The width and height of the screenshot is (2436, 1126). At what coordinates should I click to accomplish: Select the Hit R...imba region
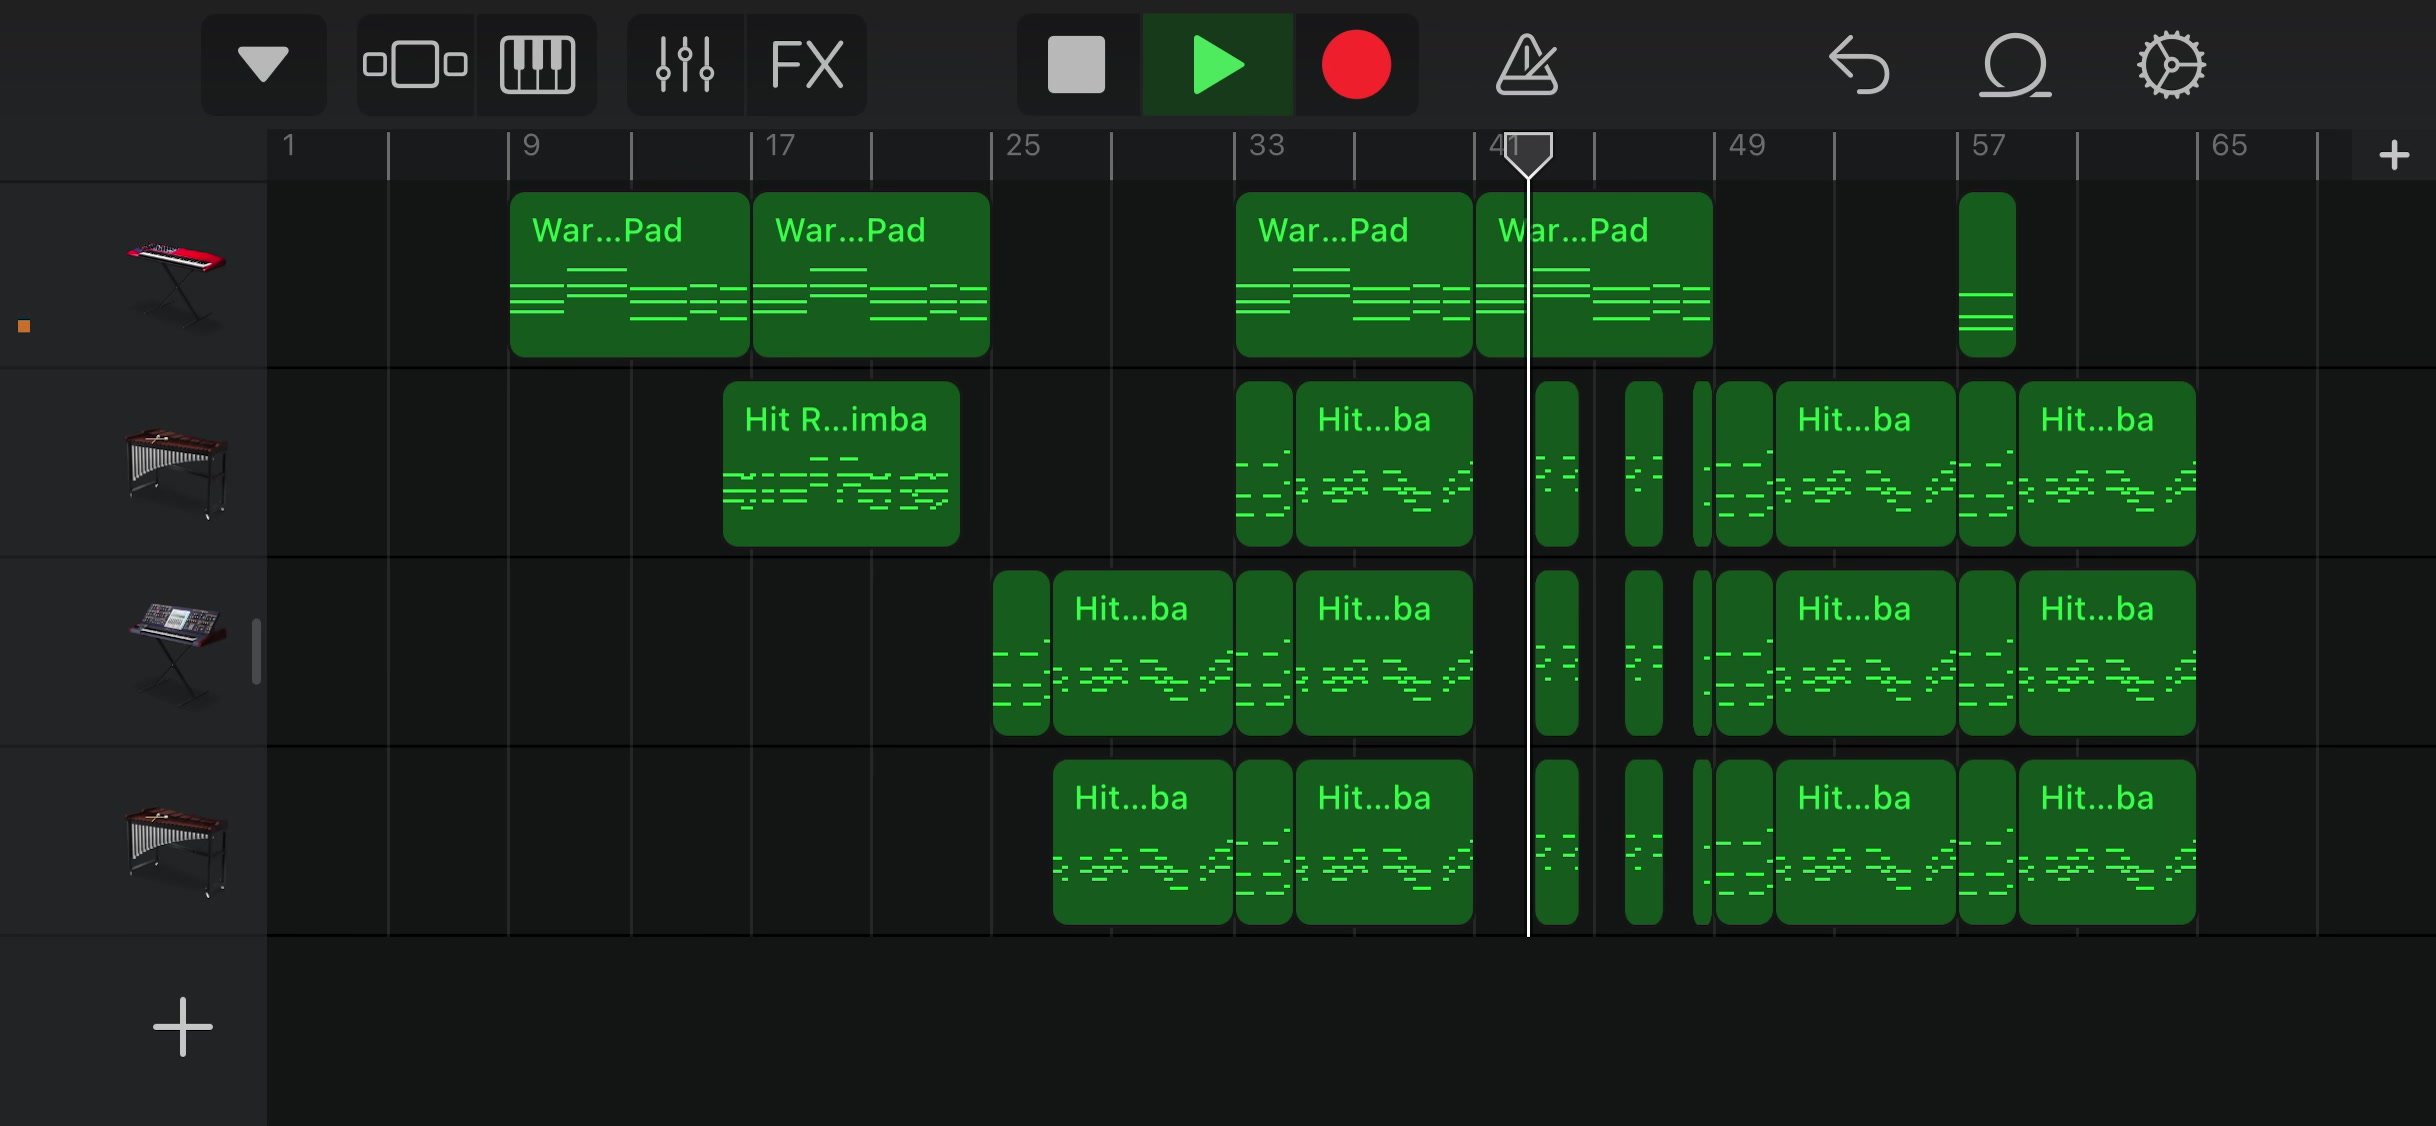click(841, 463)
